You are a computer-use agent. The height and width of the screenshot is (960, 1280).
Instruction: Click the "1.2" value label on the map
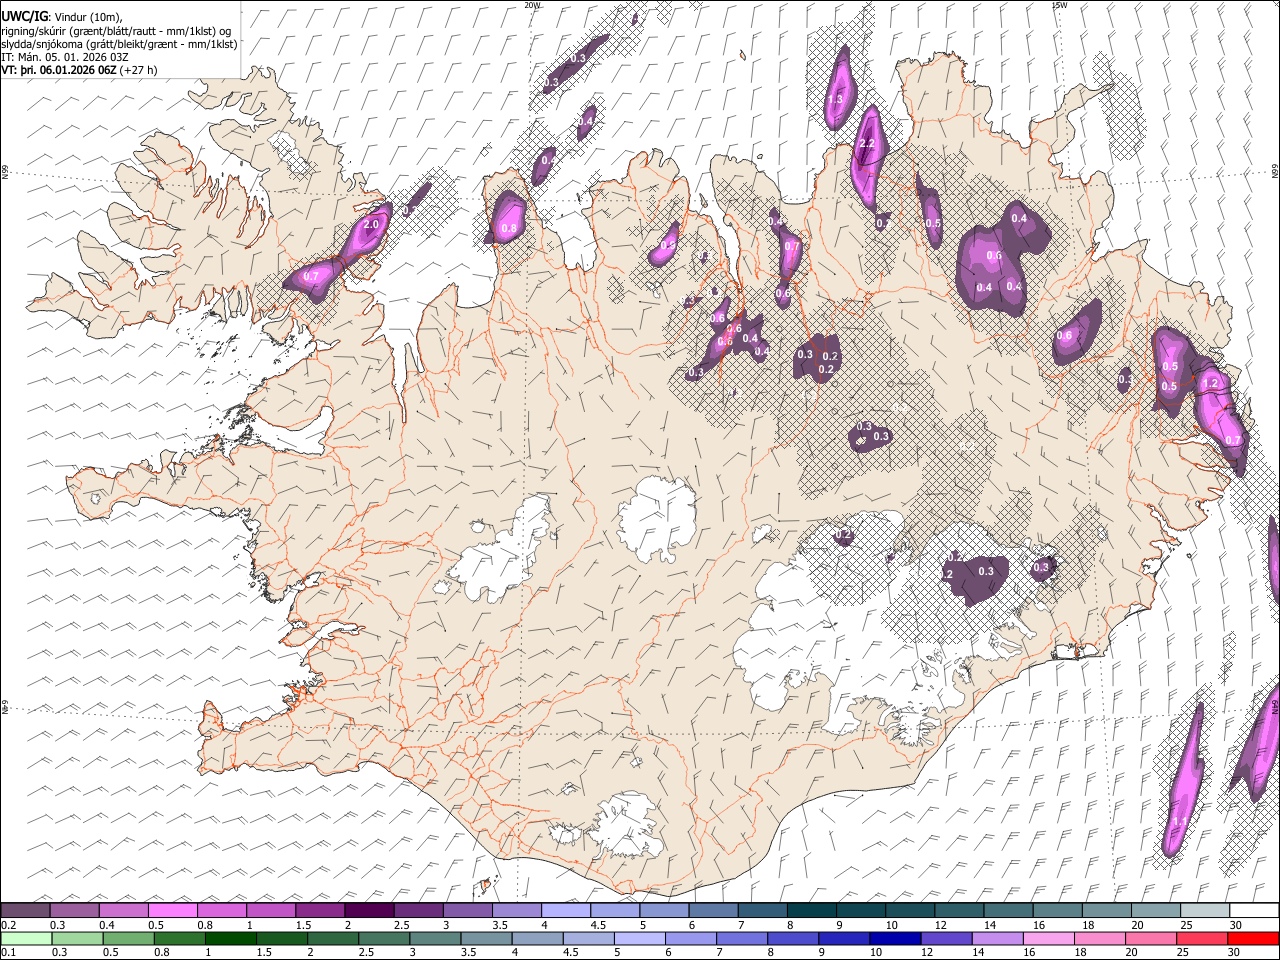[x=1210, y=383]
